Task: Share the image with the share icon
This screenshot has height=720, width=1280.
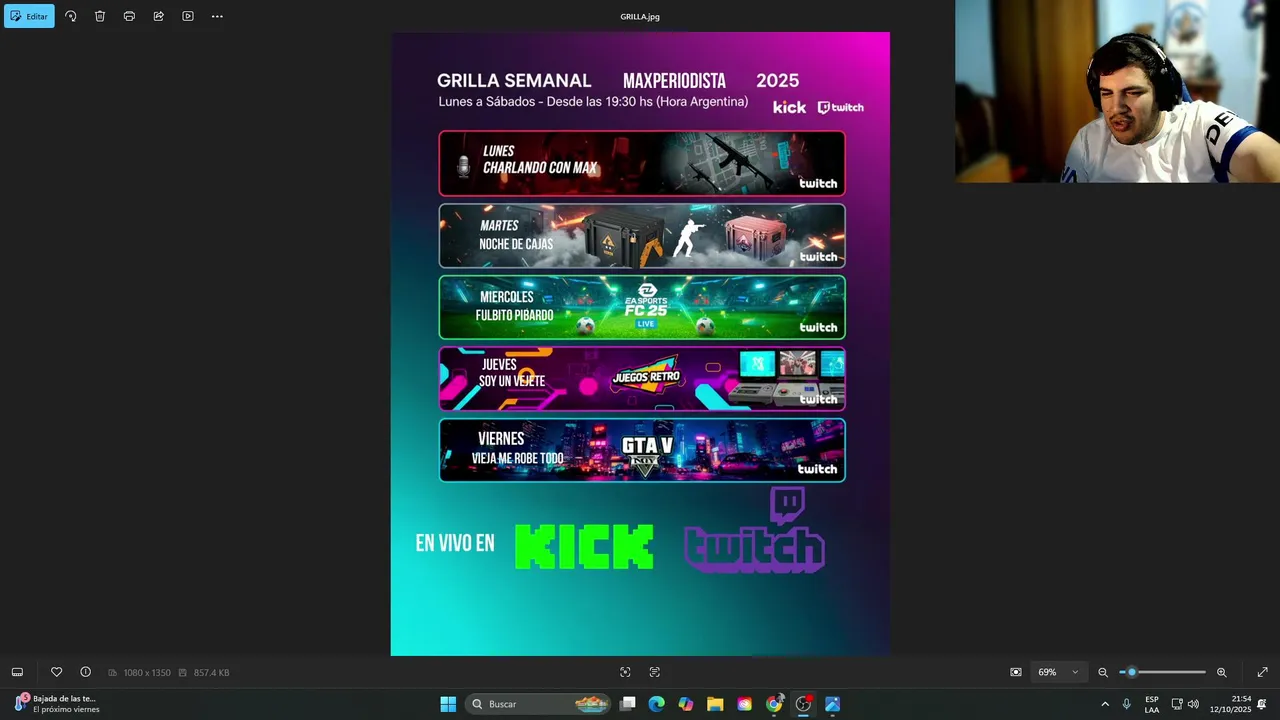Action: pos(158,16)
